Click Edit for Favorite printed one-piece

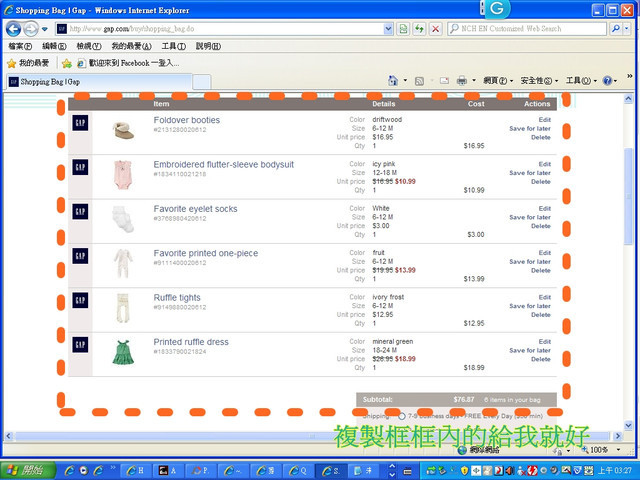(544, 253)
